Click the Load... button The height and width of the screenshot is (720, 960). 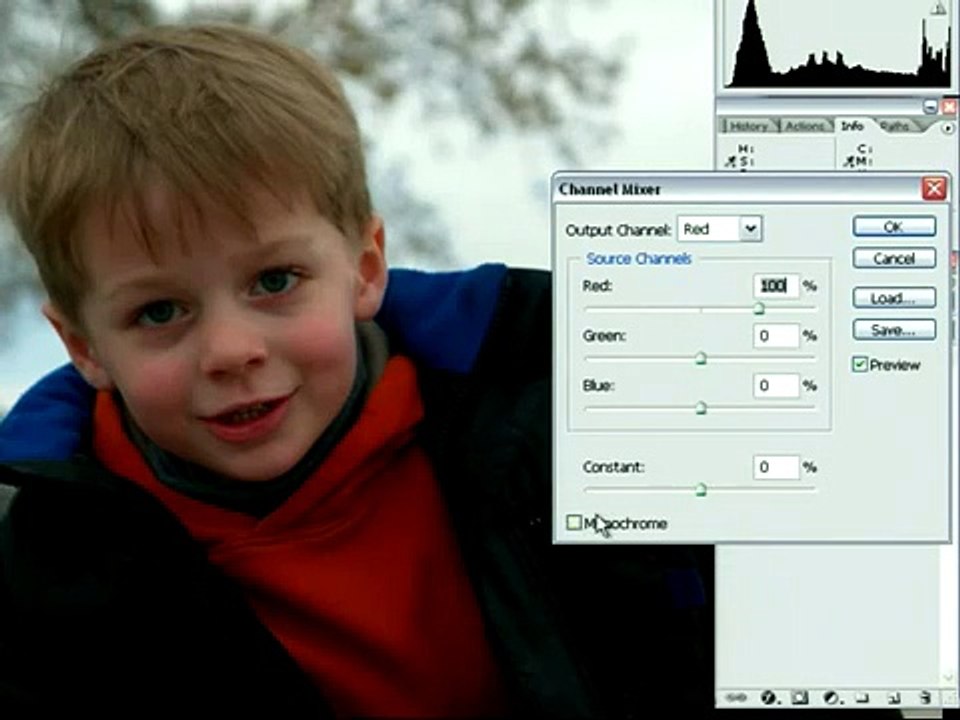tap(894, 298)
